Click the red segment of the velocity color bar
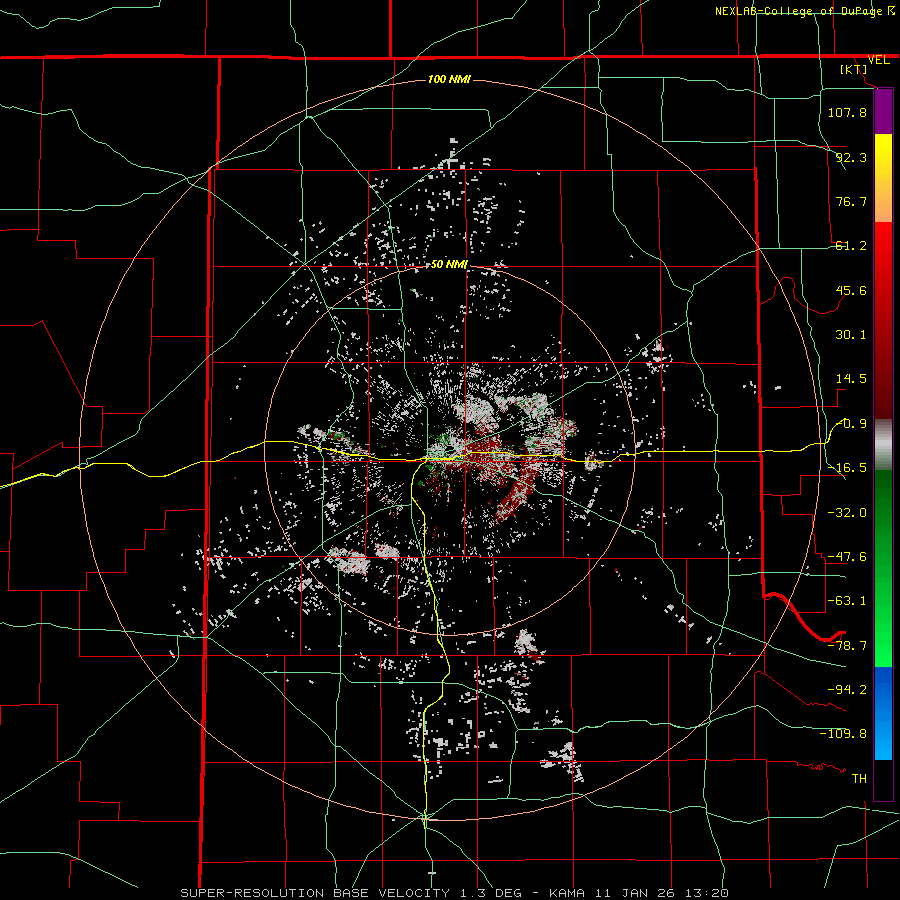The image size is (900, 900). click(x=883, y=320)
